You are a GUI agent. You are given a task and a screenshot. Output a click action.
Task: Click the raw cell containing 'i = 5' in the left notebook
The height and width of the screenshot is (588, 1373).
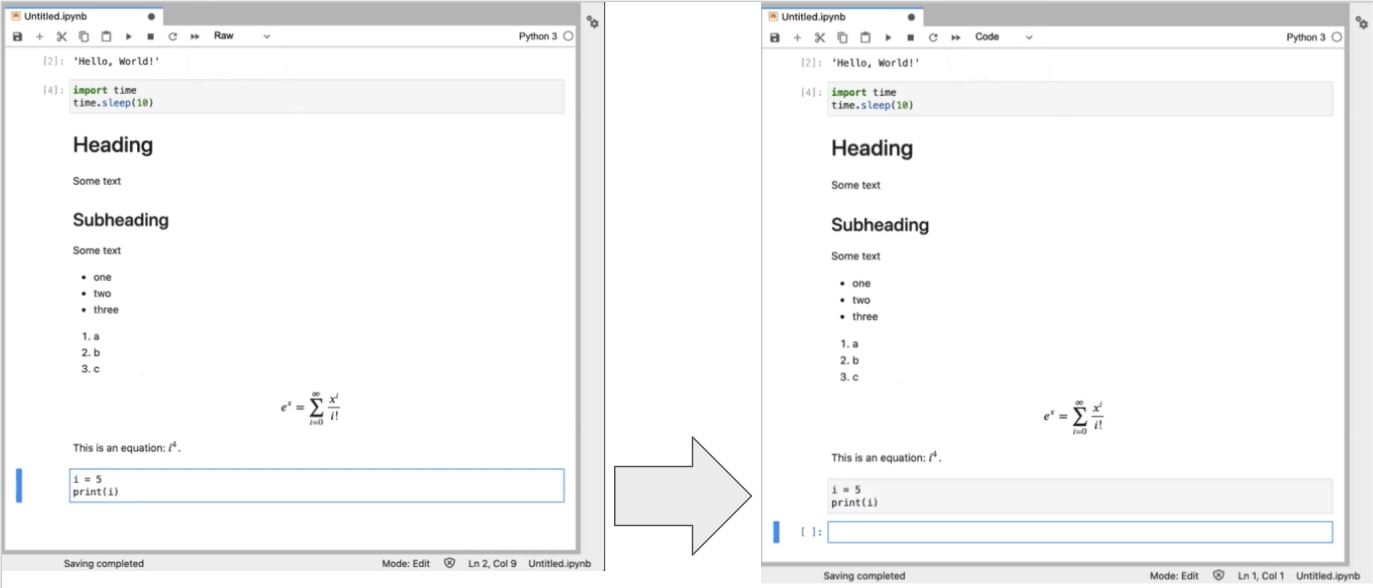click(x=316, y=485)
